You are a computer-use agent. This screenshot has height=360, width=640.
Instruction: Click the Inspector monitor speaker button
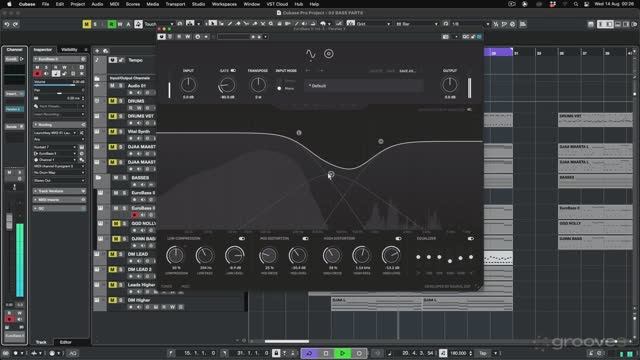tap(46, 73)
